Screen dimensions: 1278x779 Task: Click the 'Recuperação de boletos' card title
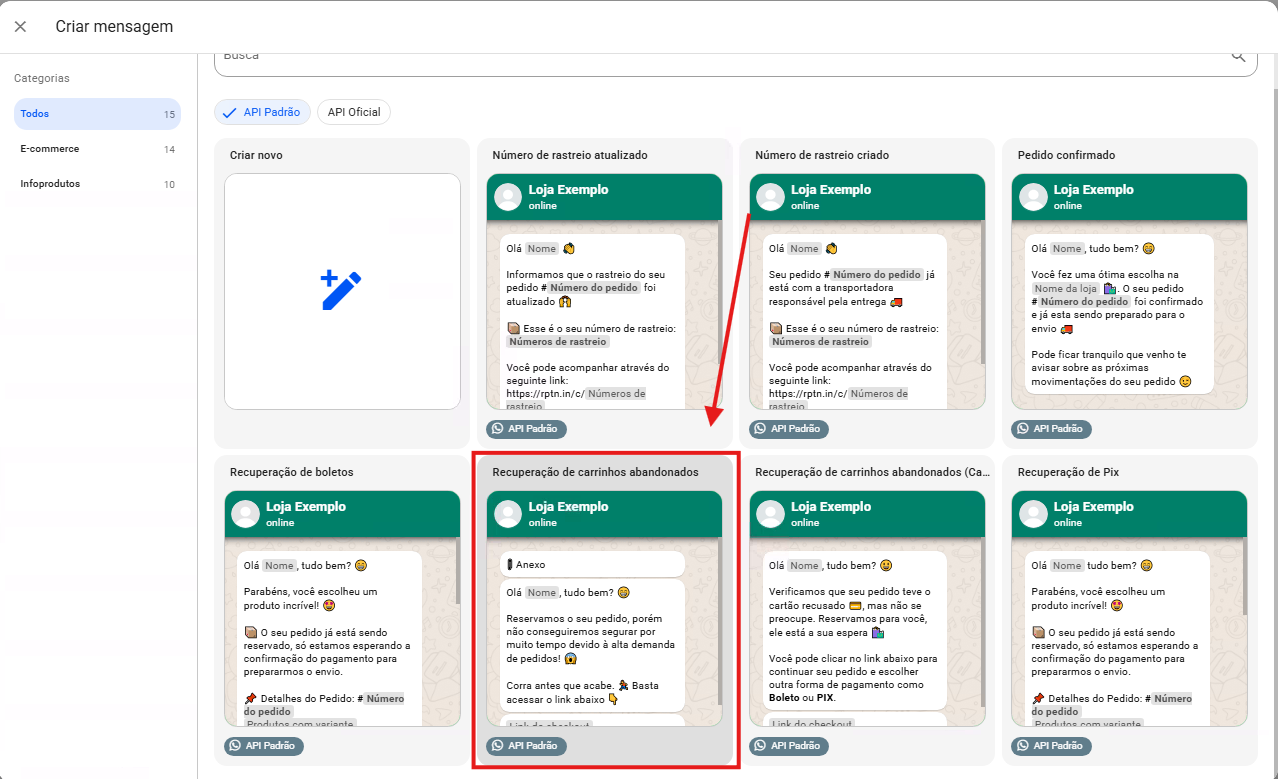(292, 472)
